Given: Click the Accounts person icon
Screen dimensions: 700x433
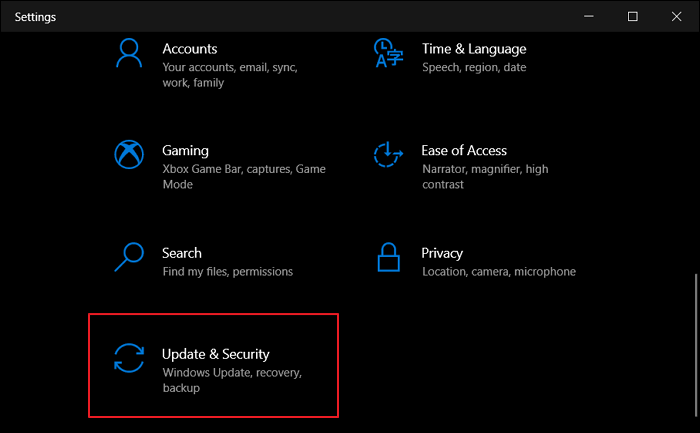Looking at the screenshot, I should tap(130, 53).
